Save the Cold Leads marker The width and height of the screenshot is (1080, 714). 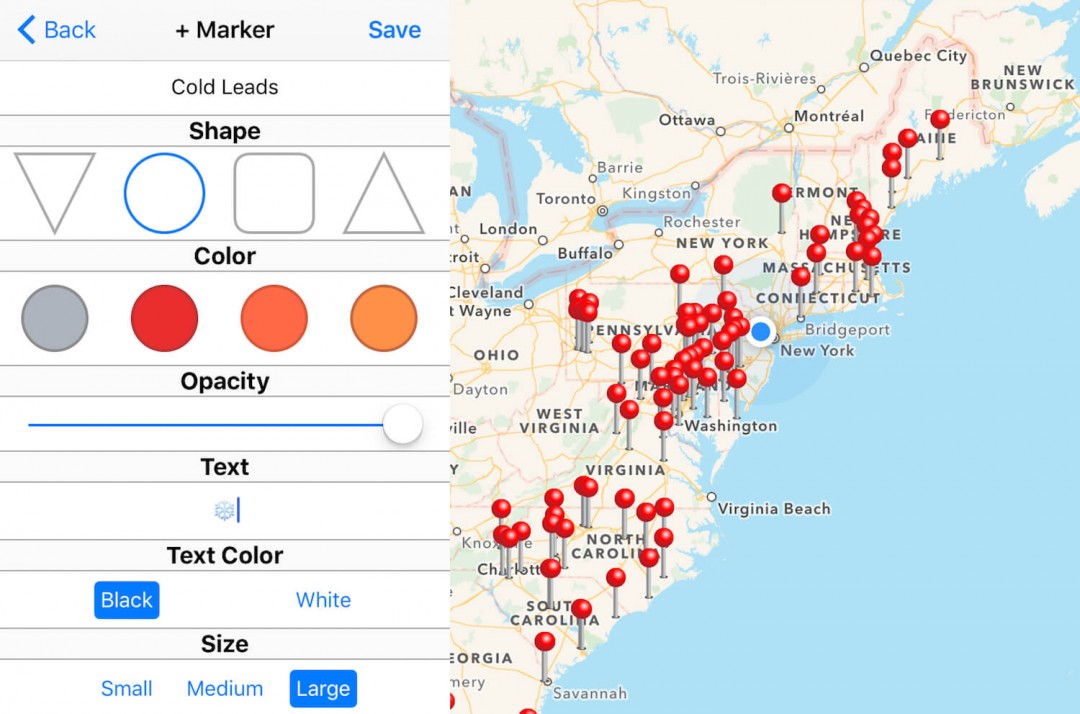click(394, 29)
